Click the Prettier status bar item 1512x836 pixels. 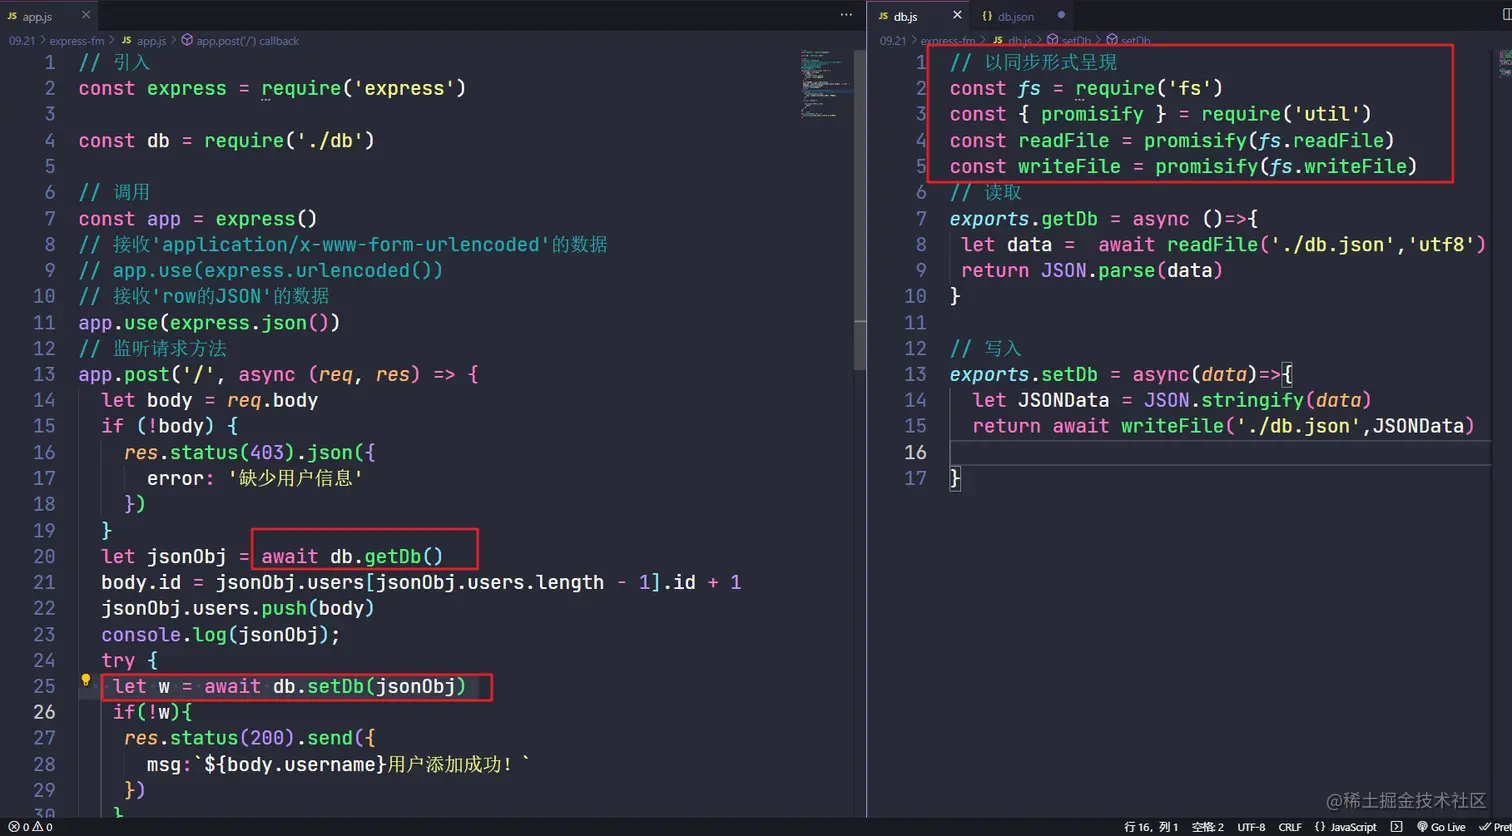click(x=1495, y=827)
